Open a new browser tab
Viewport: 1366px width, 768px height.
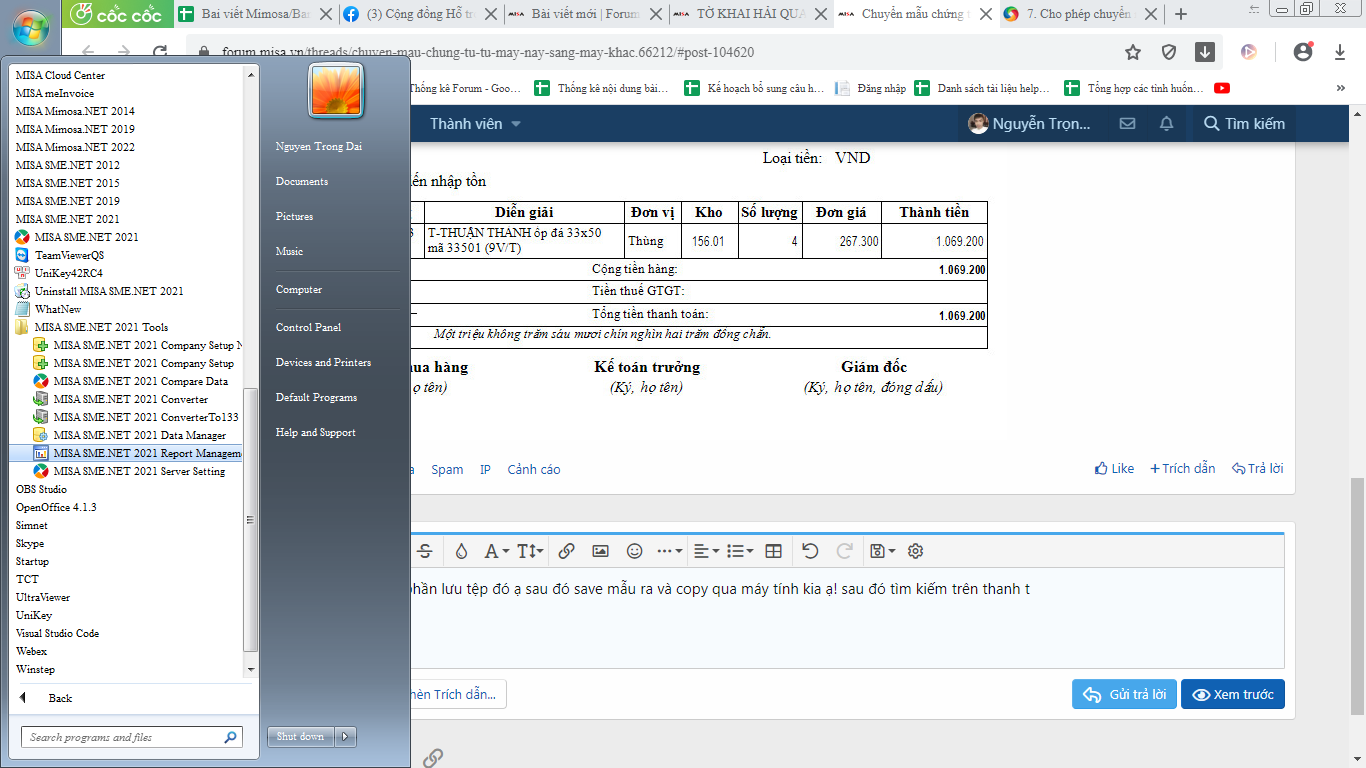pyautogui.click(x=1181, y=14)
